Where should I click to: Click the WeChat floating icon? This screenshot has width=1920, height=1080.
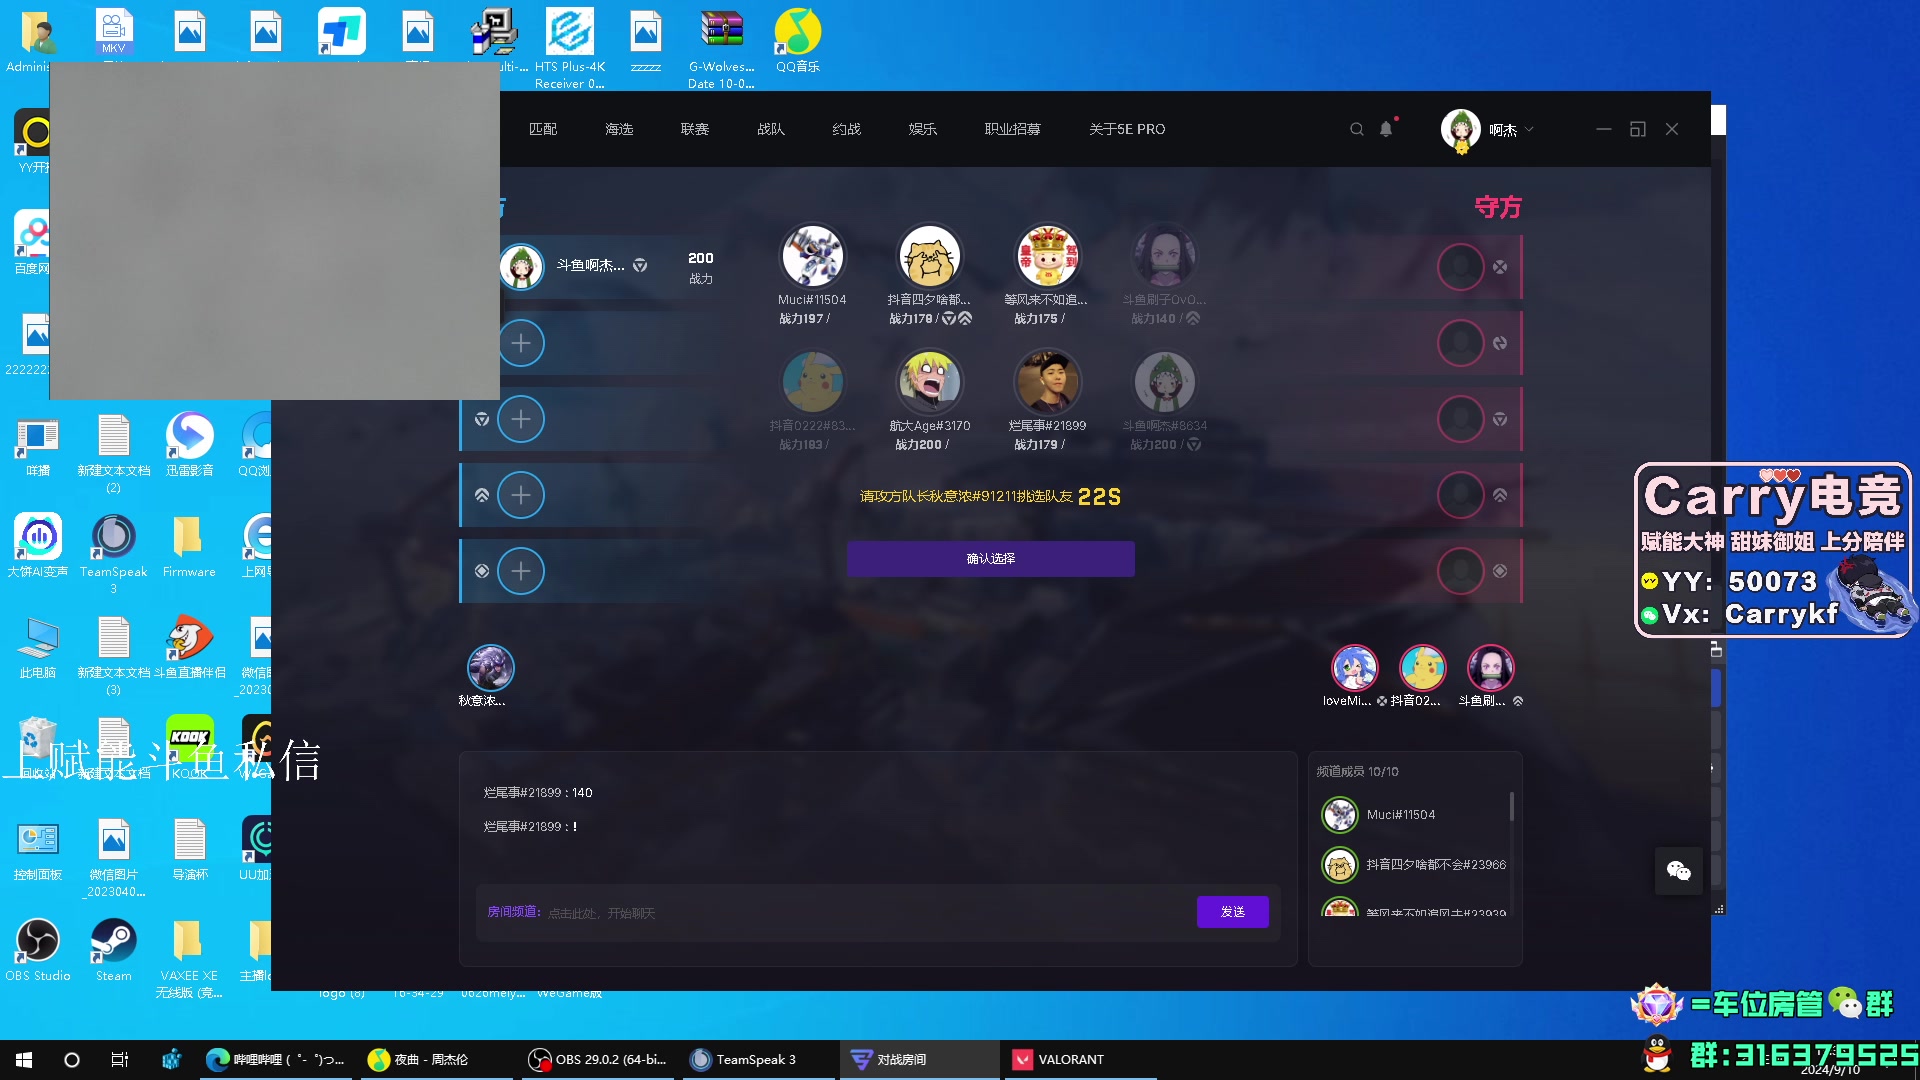[x=1678, y=871]
